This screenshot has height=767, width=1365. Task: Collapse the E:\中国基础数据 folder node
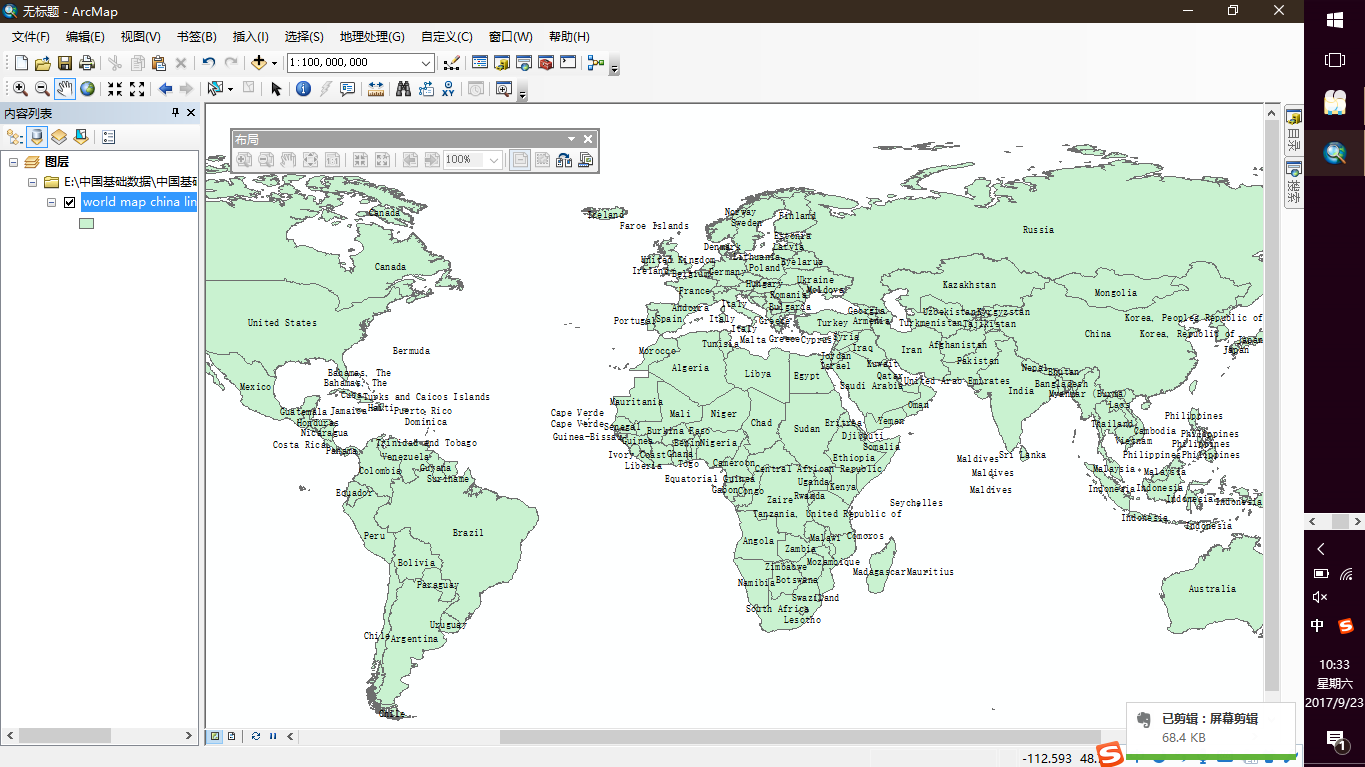(x=32, y=182)
